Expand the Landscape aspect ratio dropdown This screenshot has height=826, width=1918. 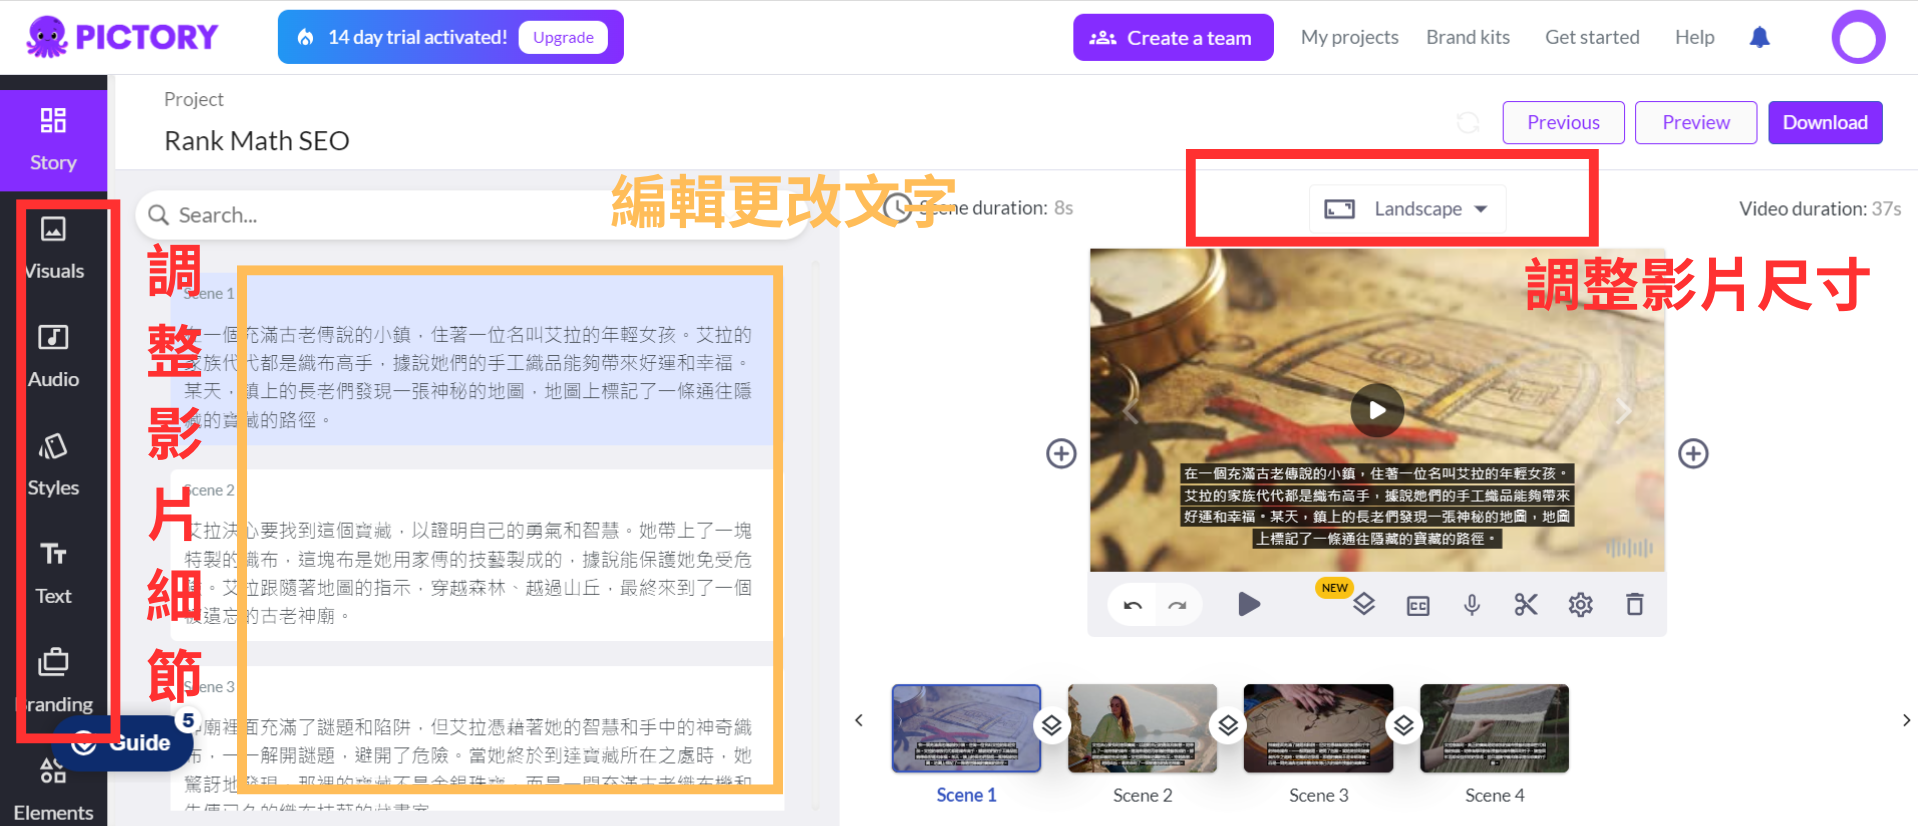click(1407, 209)
